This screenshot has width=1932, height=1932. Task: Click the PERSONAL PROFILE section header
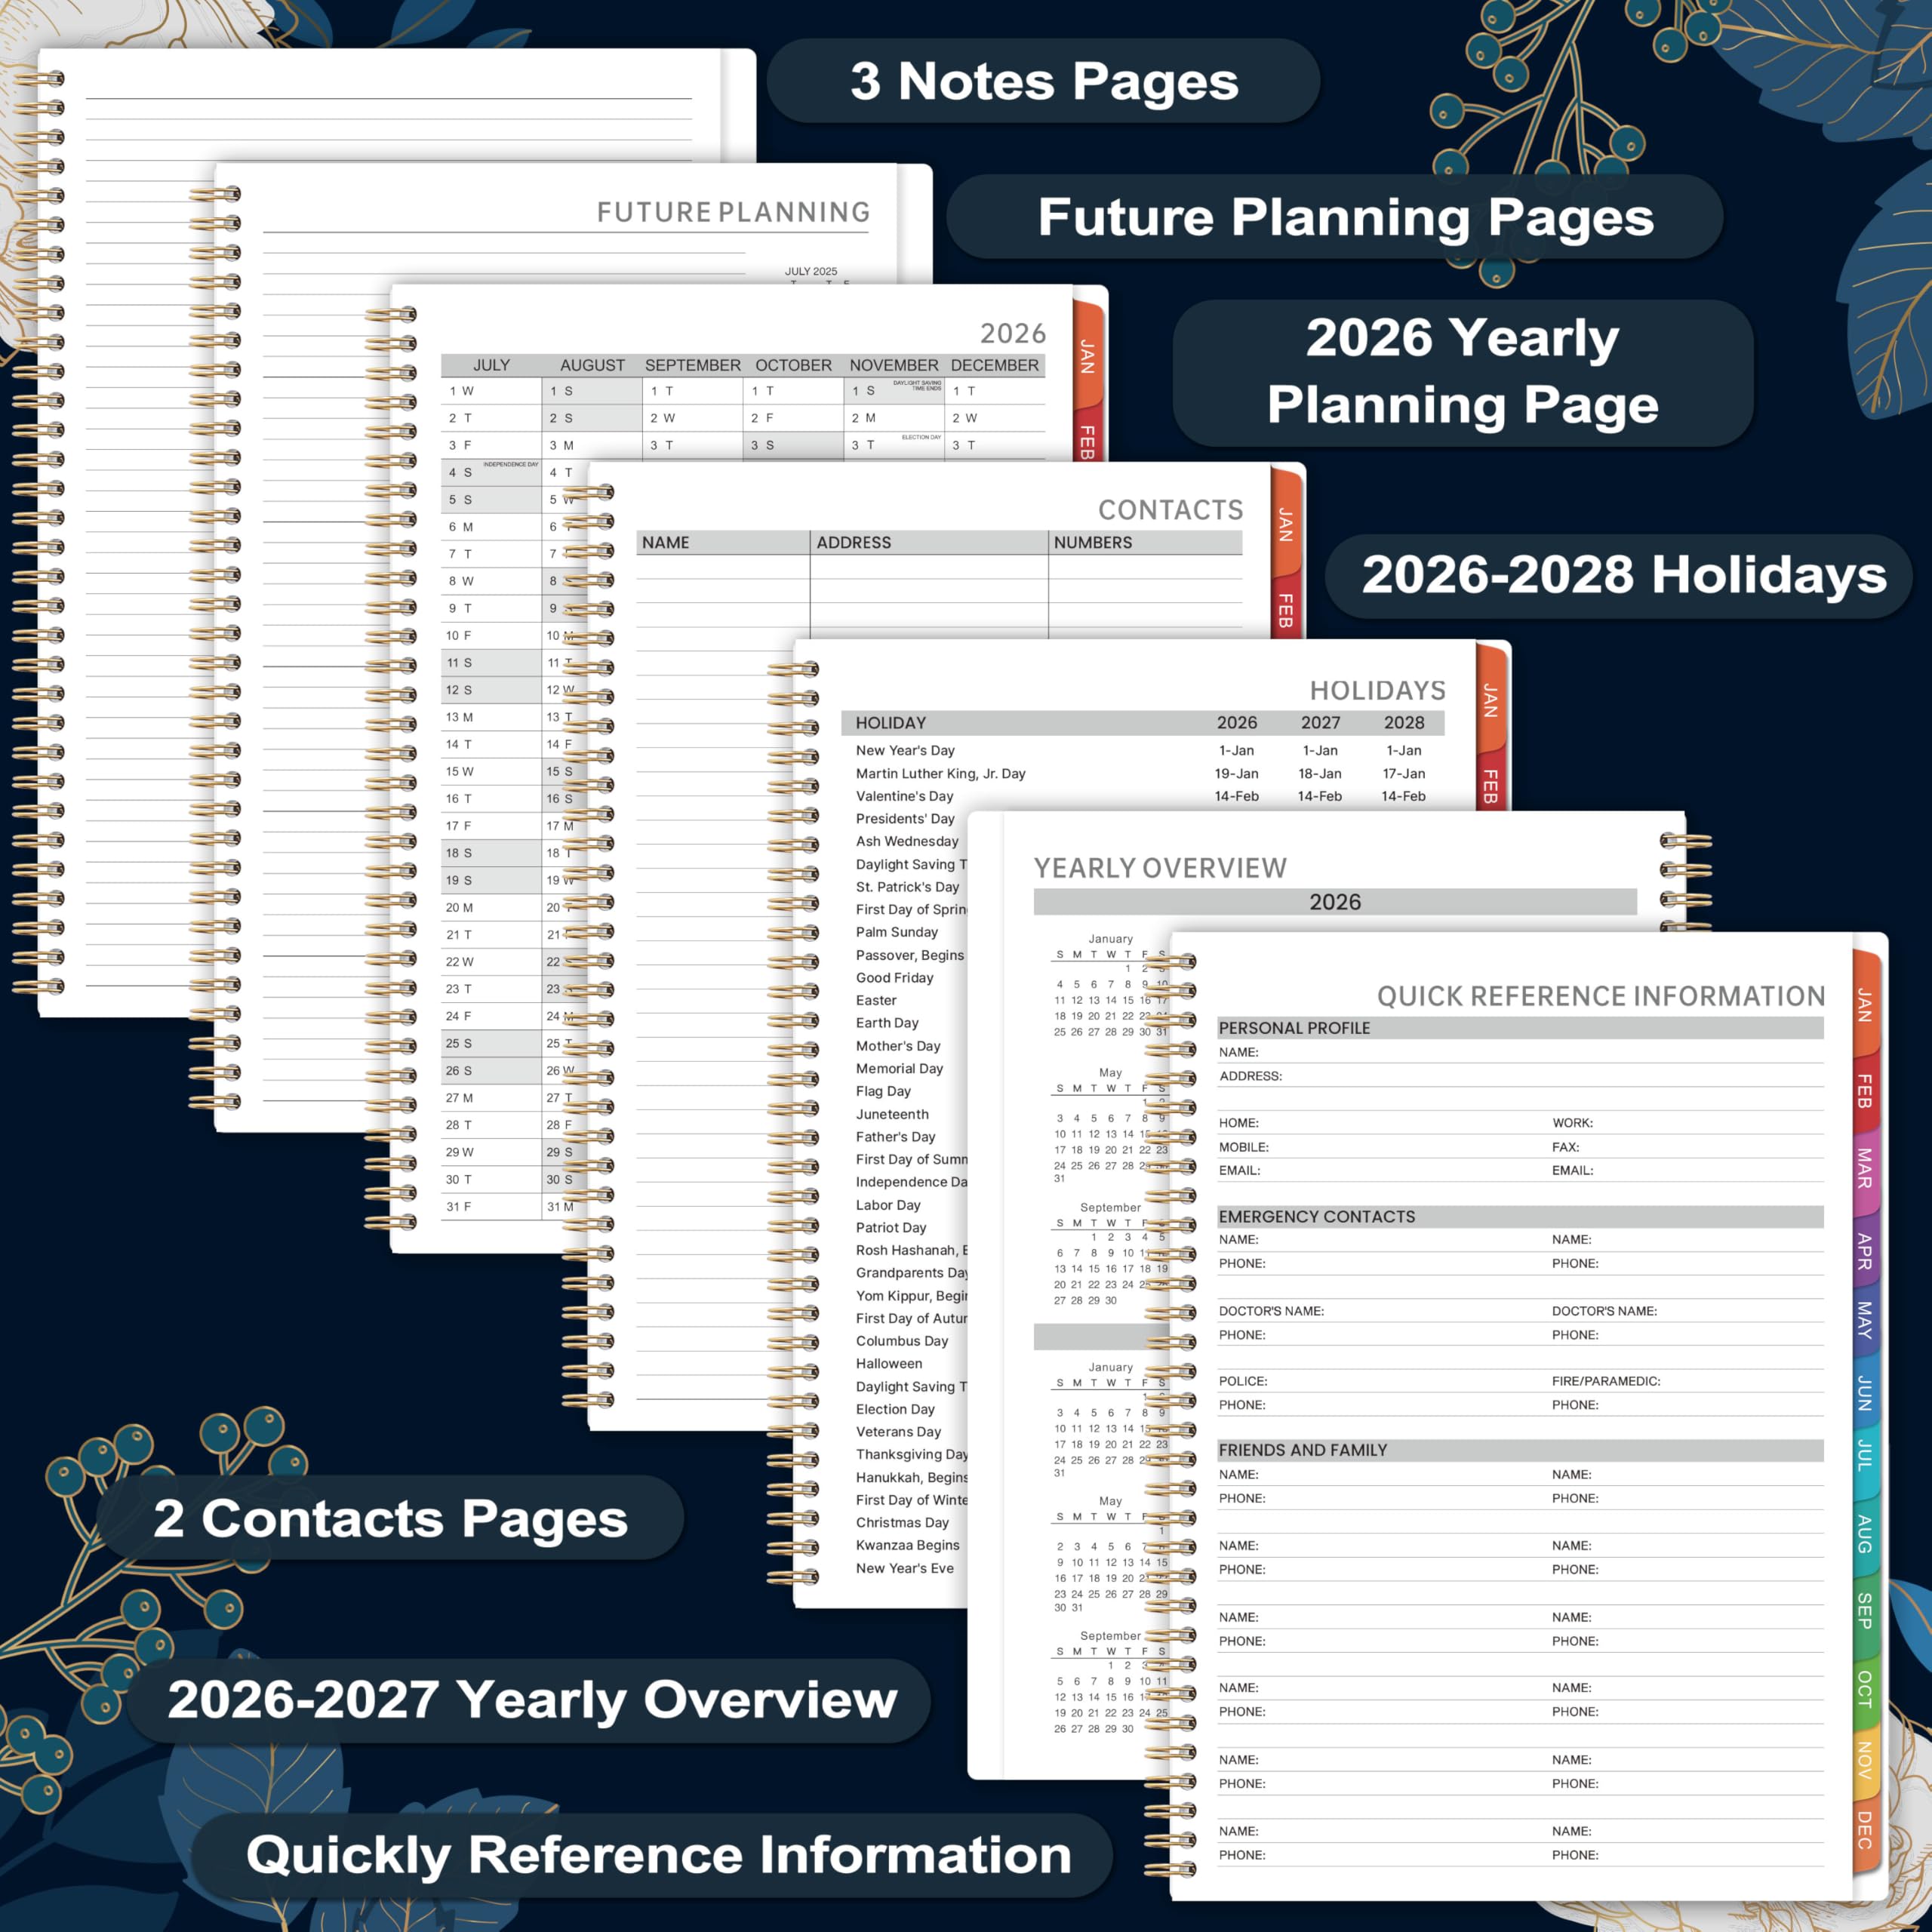tap(1294, 1028)
